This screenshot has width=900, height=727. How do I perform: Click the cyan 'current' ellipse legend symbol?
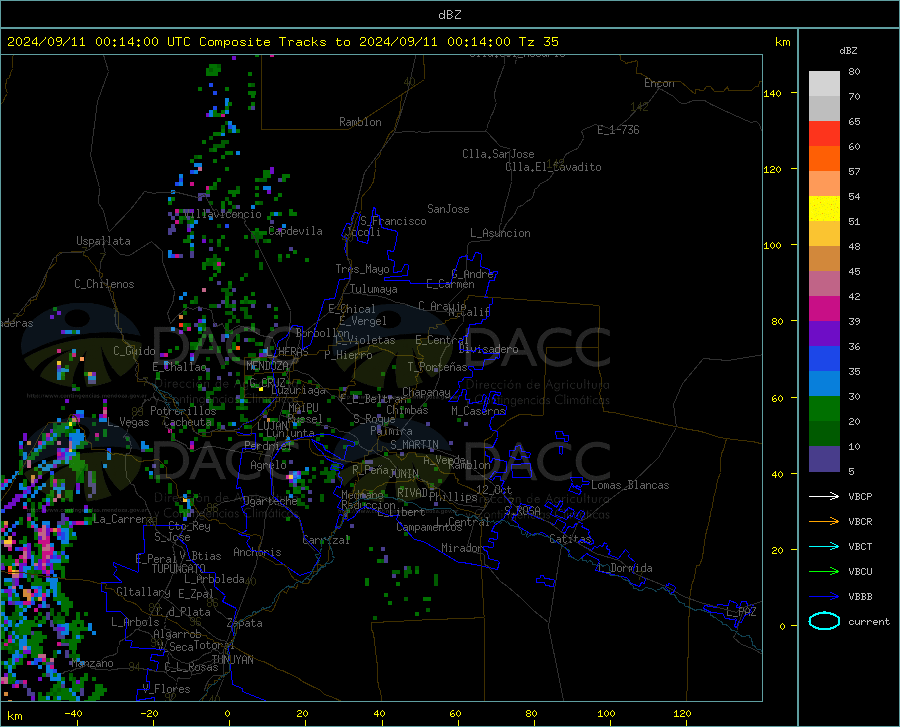coord(824,621)
